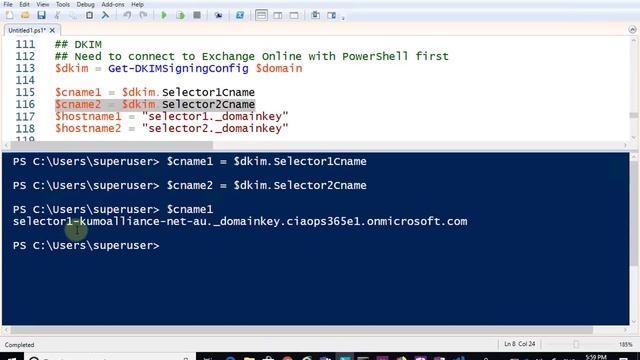
Task: Click the $hostname1 variable in script
Action: [x=88, y=116]
